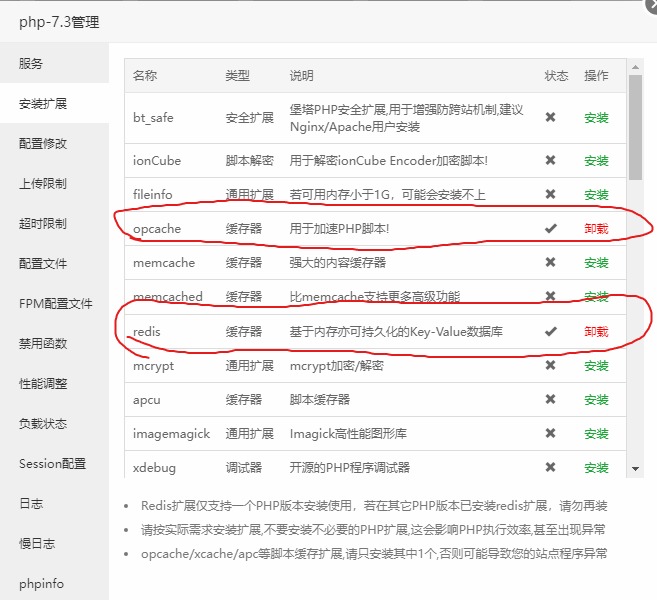Select the opcache extension name
This screenshot has width=657, height=600.
click(x=157, y=229)
